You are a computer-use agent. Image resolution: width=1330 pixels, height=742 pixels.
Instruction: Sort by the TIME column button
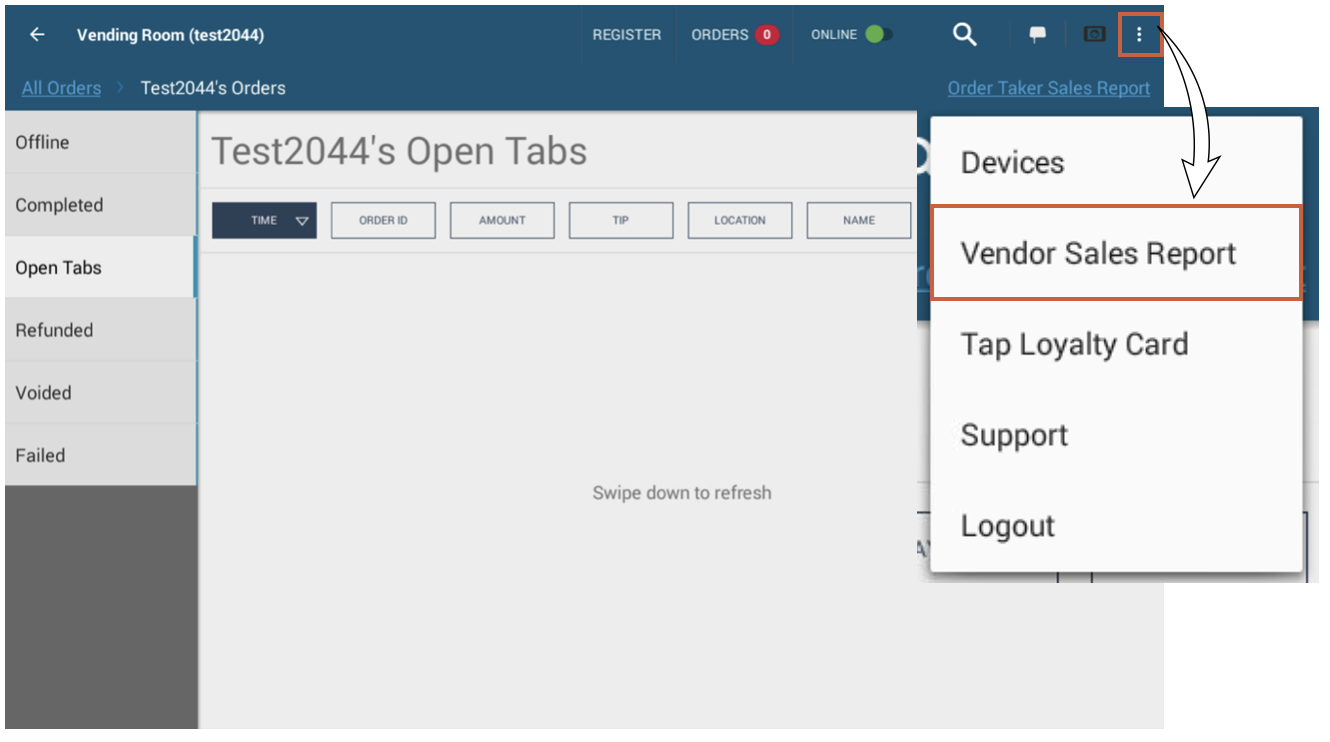point(264,220)
